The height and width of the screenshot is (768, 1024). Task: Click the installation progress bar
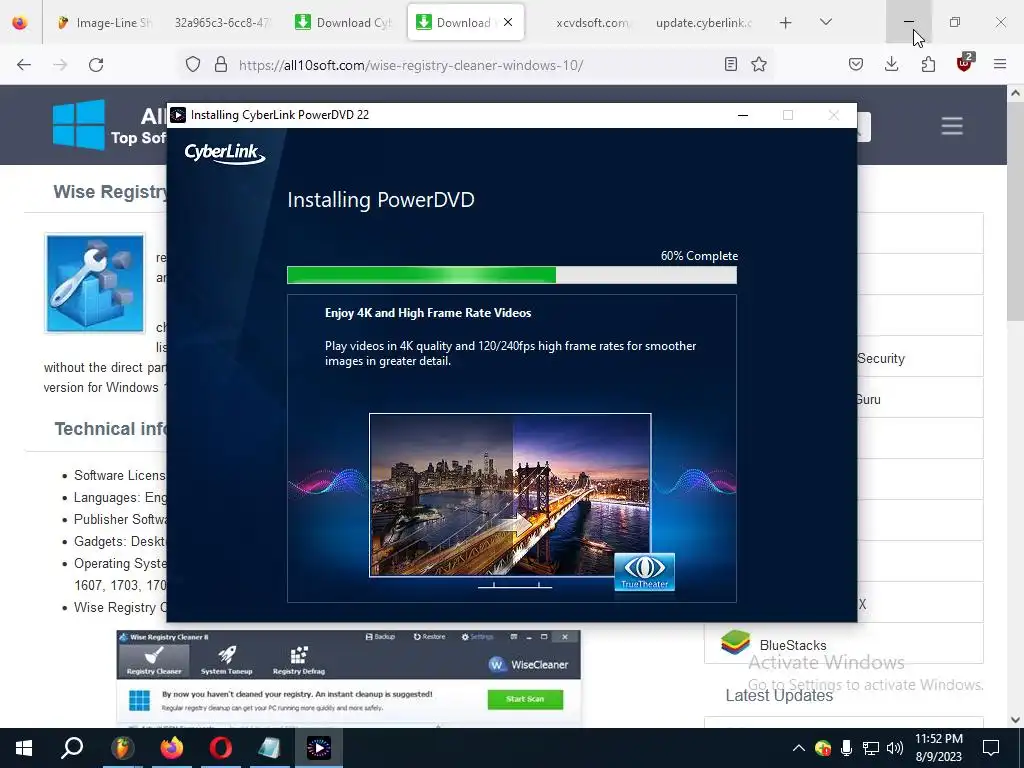tap(512, 275)
